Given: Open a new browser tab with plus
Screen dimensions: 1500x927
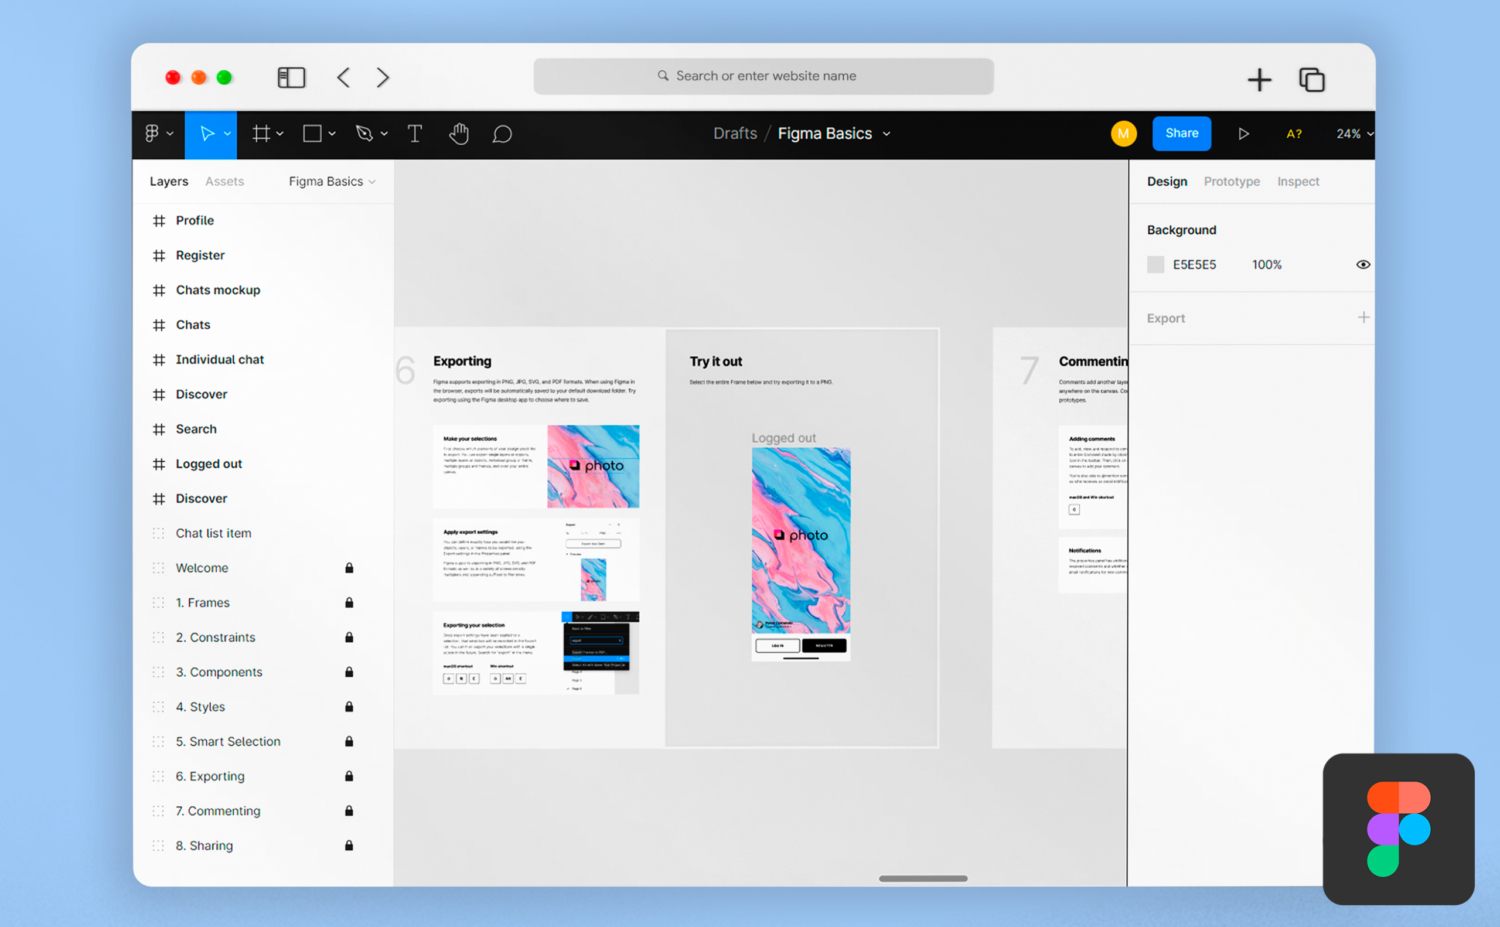Looking at the screenshot, I should click(1260, 79).
